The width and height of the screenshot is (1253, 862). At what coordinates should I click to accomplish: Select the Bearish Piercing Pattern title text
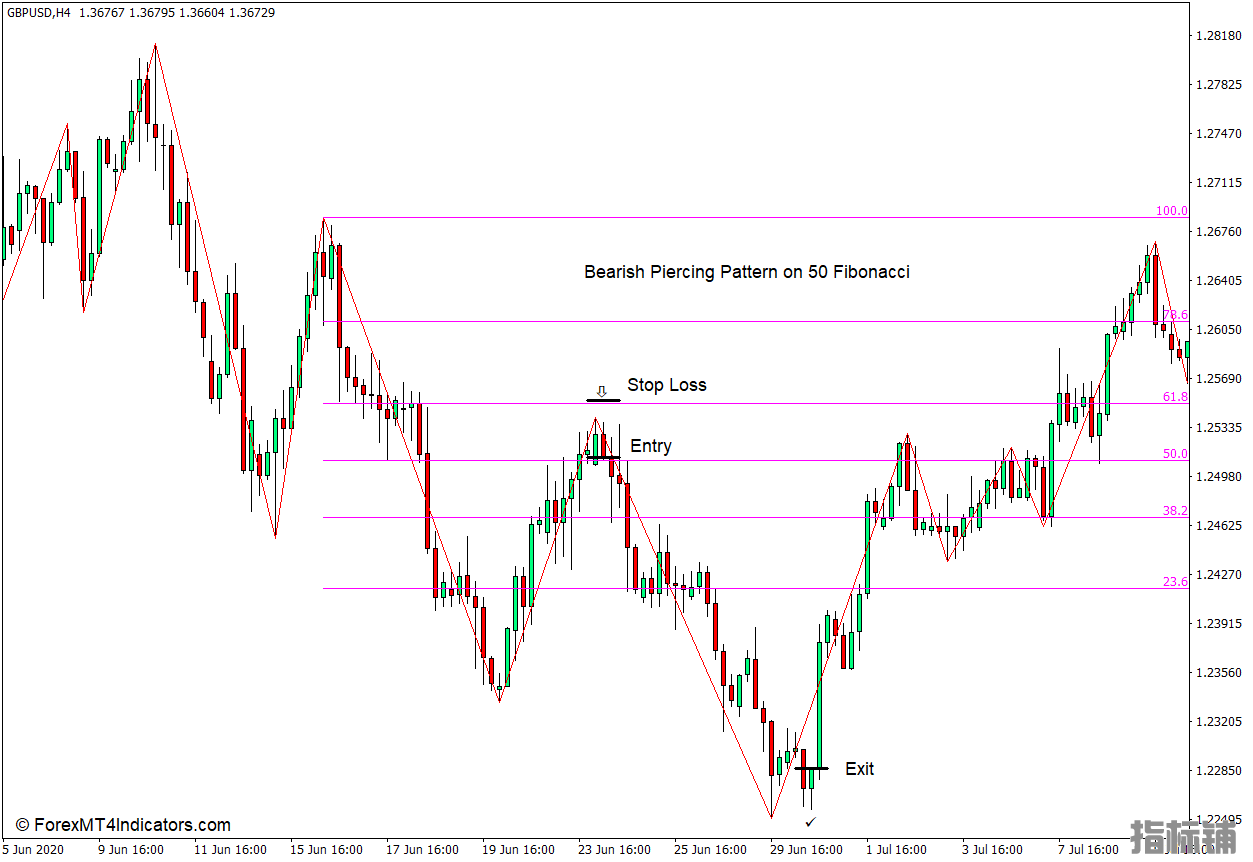coord(747,271)
